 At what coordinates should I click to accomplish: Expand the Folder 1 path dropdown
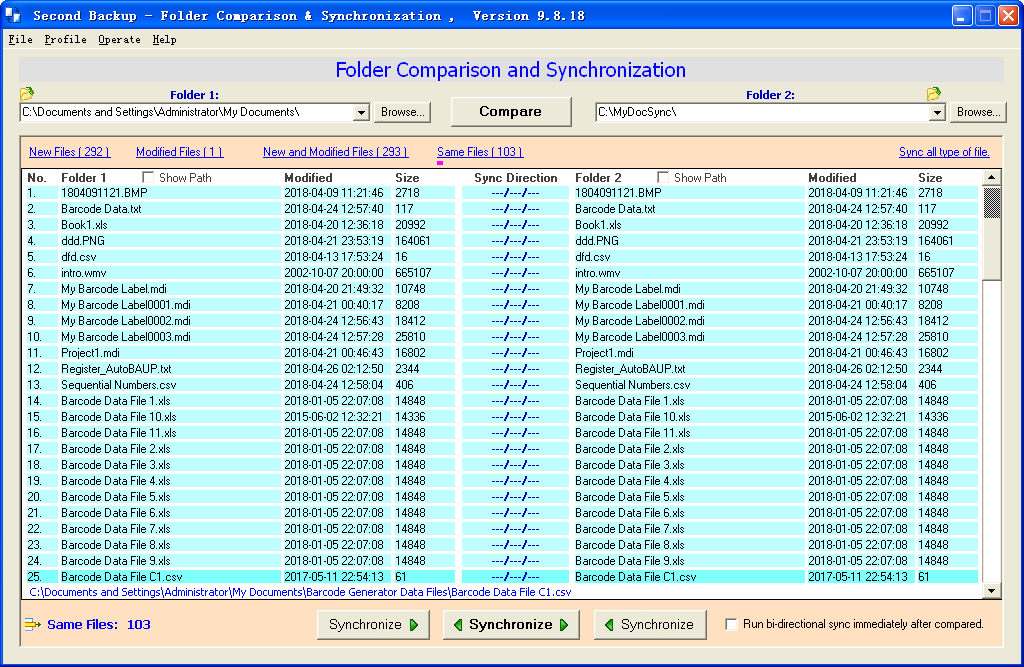[x=362, y=112]
